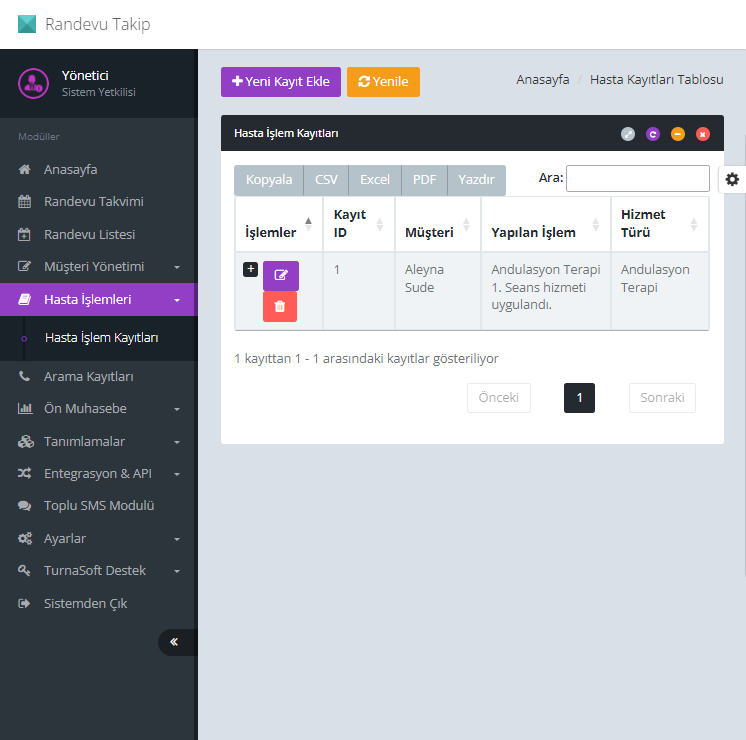Image resolution: width=746 pixels, height=740 pixels.
Task: Click the Ara search input field
Action: pyautogui.click(x=637, y=179)
